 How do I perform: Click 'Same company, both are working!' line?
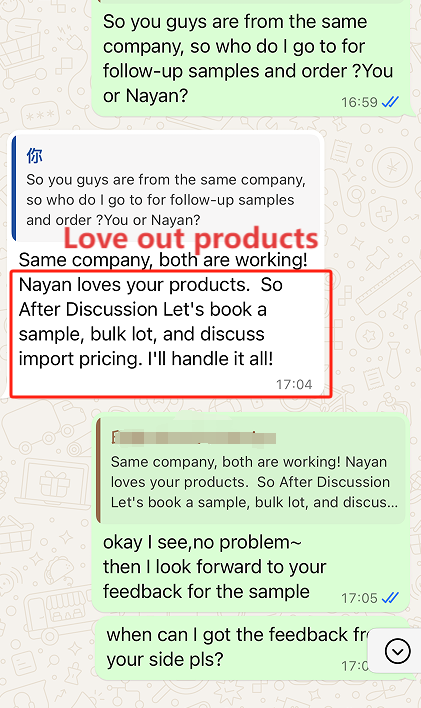(x=163, y=260)
